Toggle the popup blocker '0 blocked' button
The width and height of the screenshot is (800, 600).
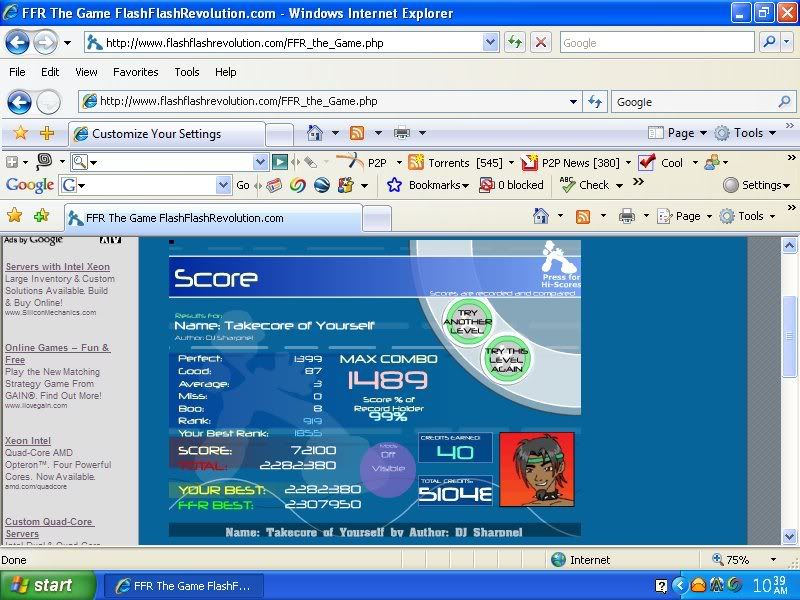click(x=511, y=185)
